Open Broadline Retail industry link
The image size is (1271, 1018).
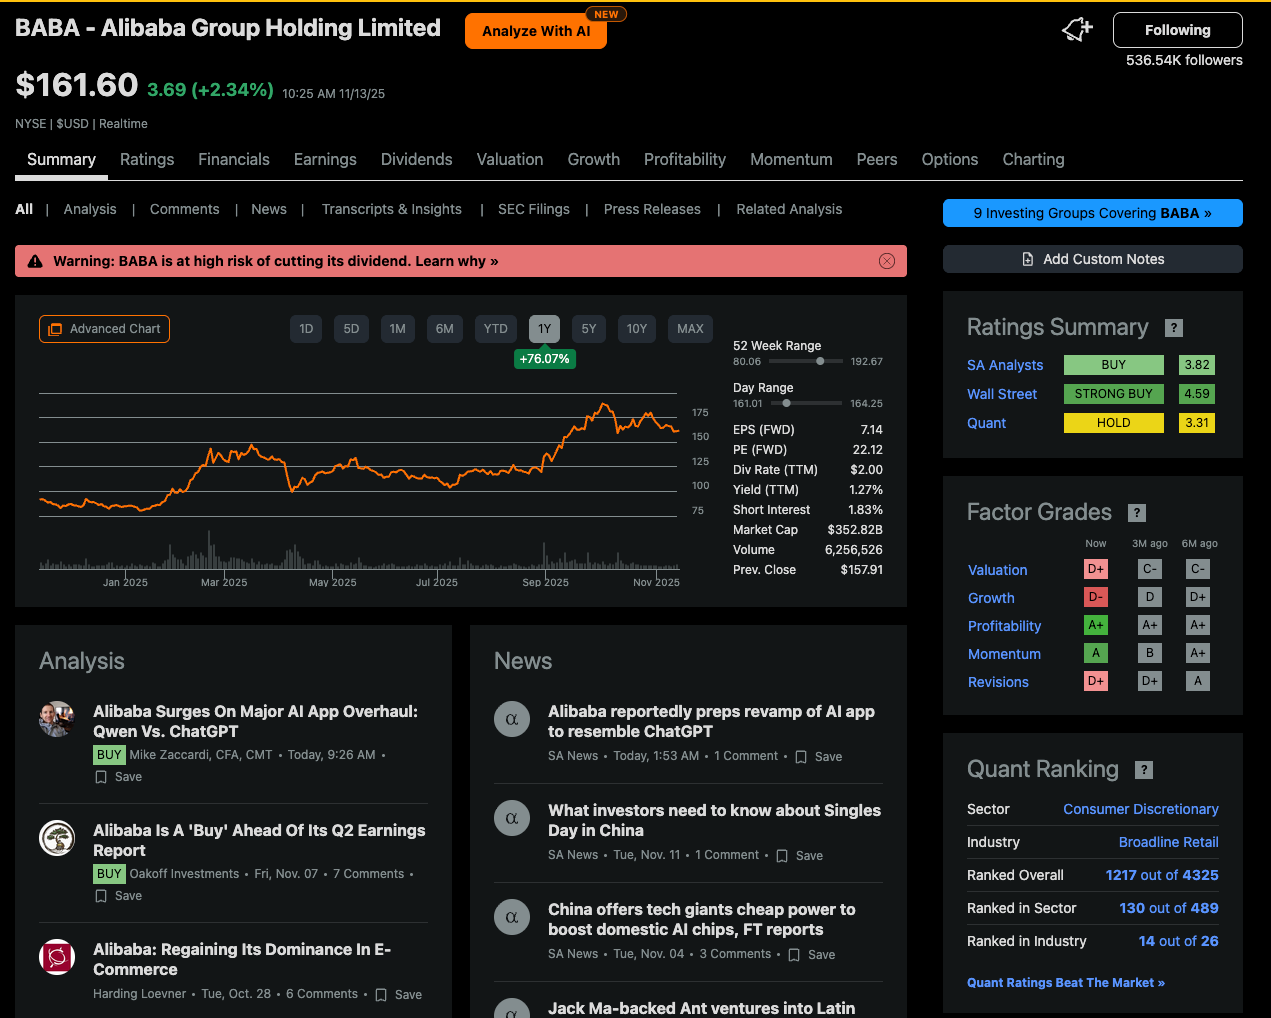(1169, 842)
